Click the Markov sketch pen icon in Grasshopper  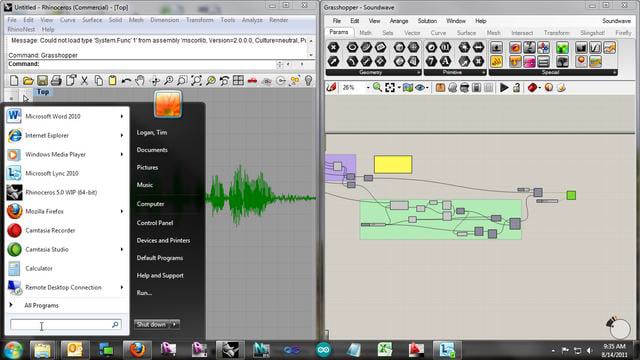coord(331,88)
